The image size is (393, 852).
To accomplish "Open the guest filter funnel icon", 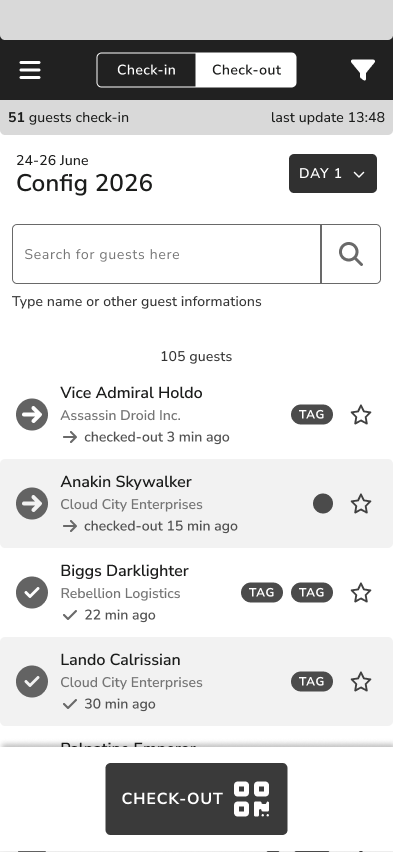I will [x=363, y=70].
